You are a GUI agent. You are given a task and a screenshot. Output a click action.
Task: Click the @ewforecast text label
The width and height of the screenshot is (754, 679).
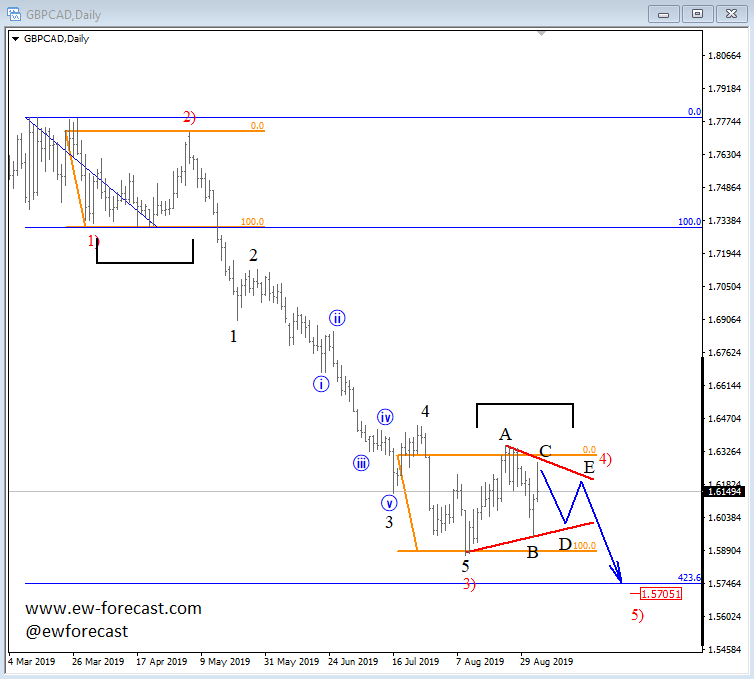coord(76,631)
